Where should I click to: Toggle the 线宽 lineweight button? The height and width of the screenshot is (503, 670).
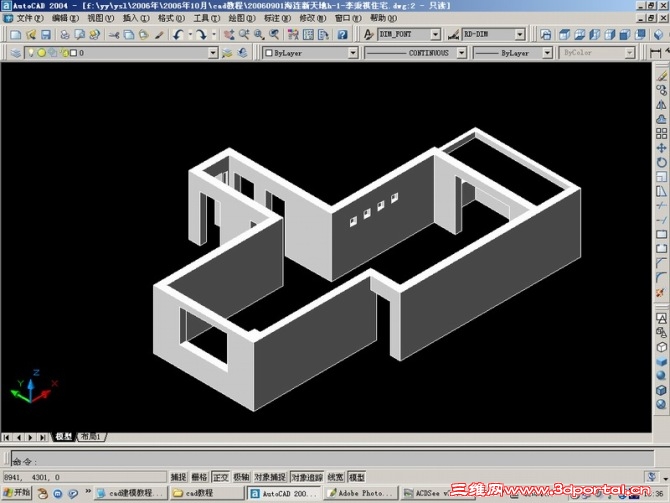click(x=335, y=477)
